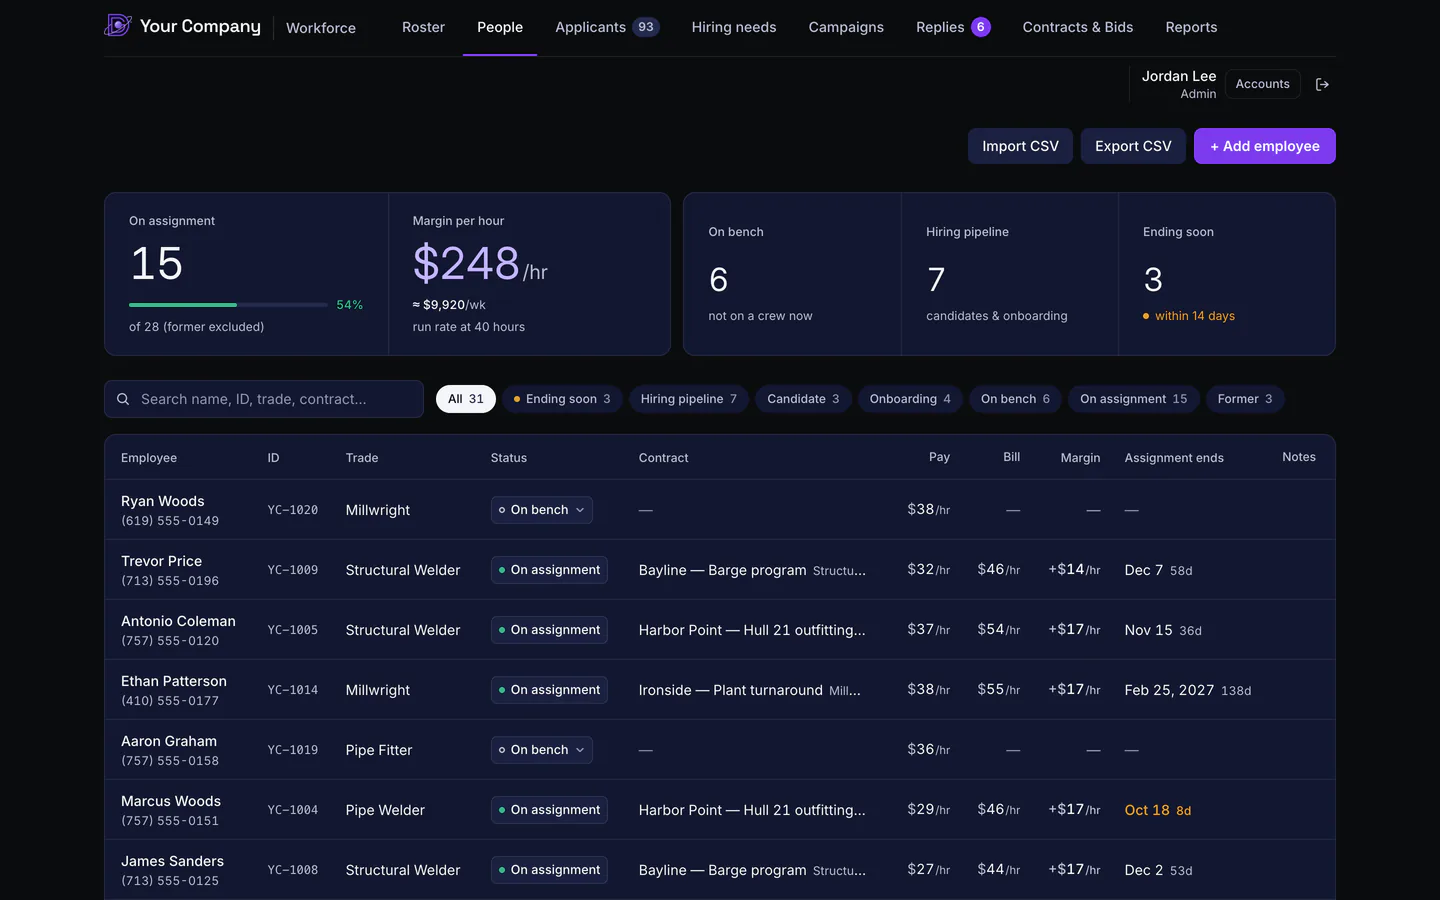Click Oct 18 assignment end date
1440x900 pixels.
[1147, 810]
